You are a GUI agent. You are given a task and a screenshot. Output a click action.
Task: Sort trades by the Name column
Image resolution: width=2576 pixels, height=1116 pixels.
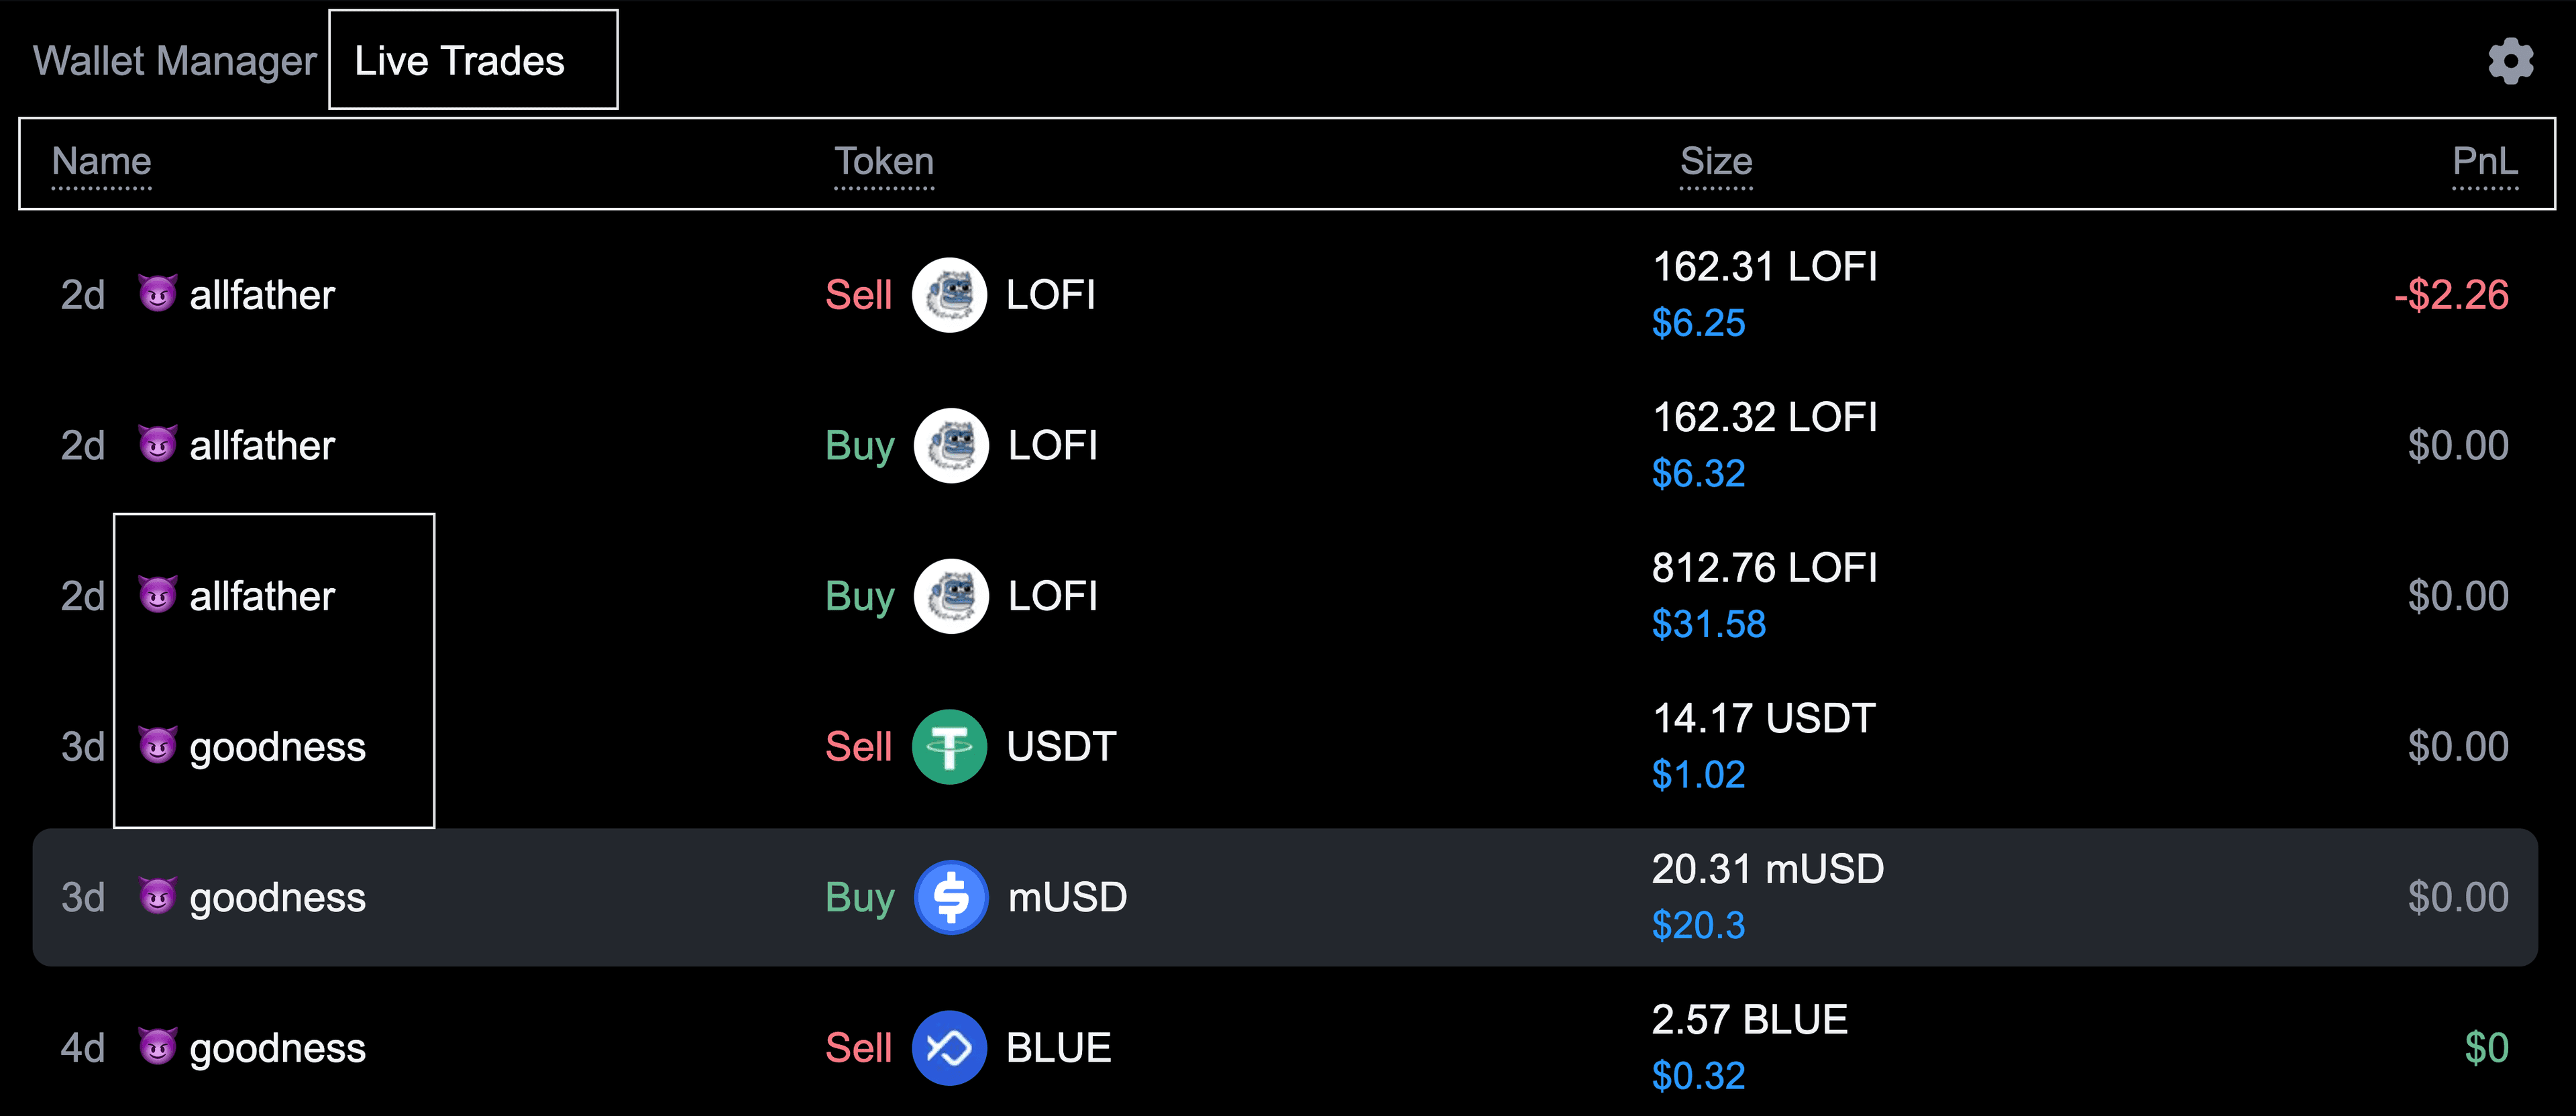click(x=102, y=162)
